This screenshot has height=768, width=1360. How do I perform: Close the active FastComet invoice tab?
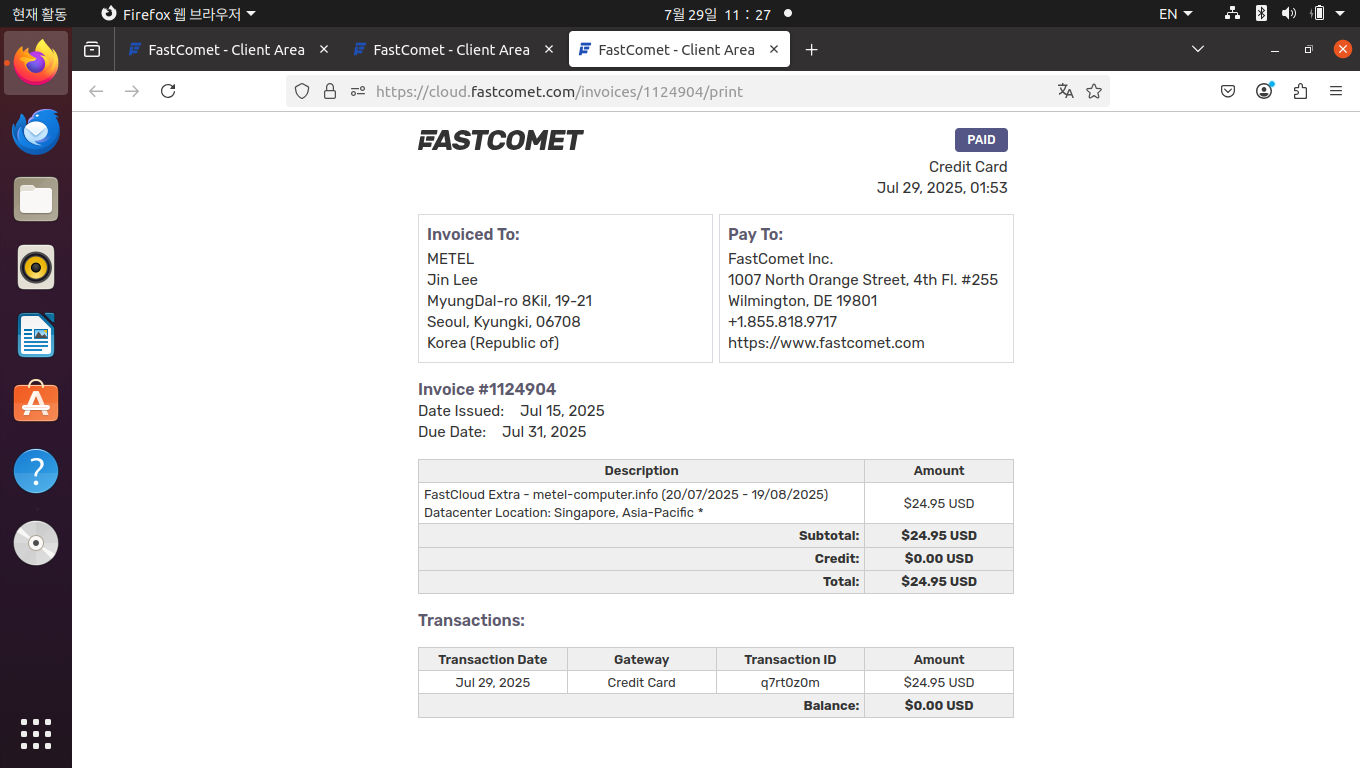point(774,49)
